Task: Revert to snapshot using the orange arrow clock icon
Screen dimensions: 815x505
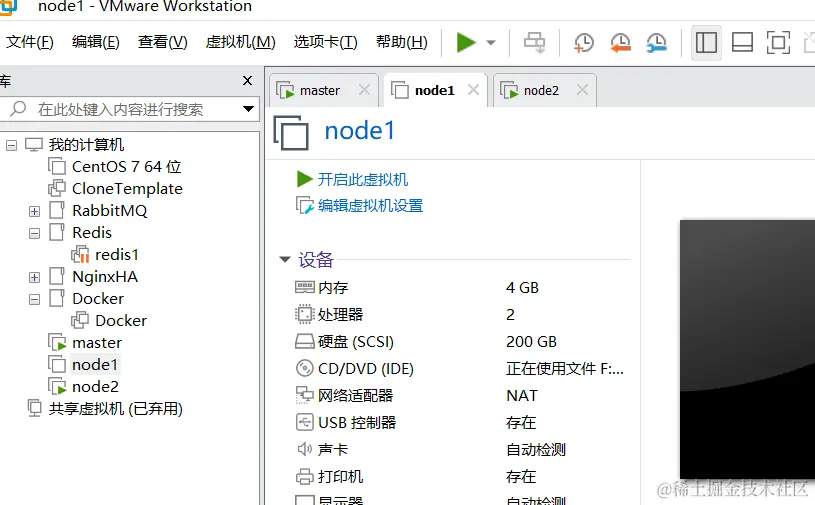Action: [620, 42]
